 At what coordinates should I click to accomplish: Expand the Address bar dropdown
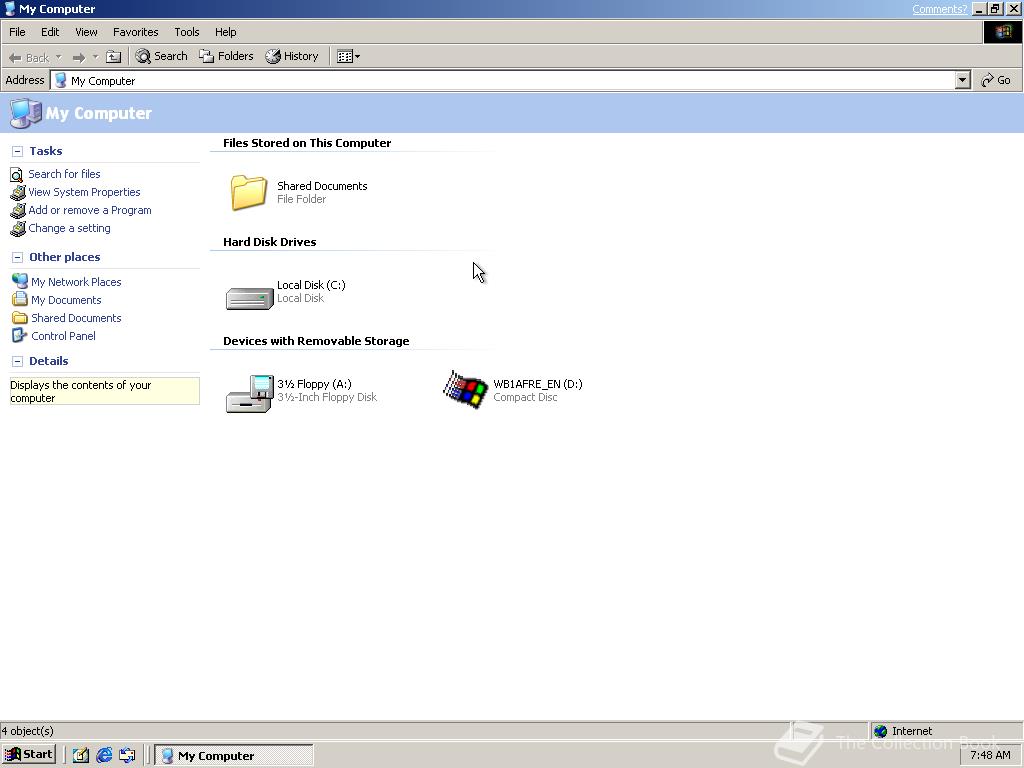962,80
